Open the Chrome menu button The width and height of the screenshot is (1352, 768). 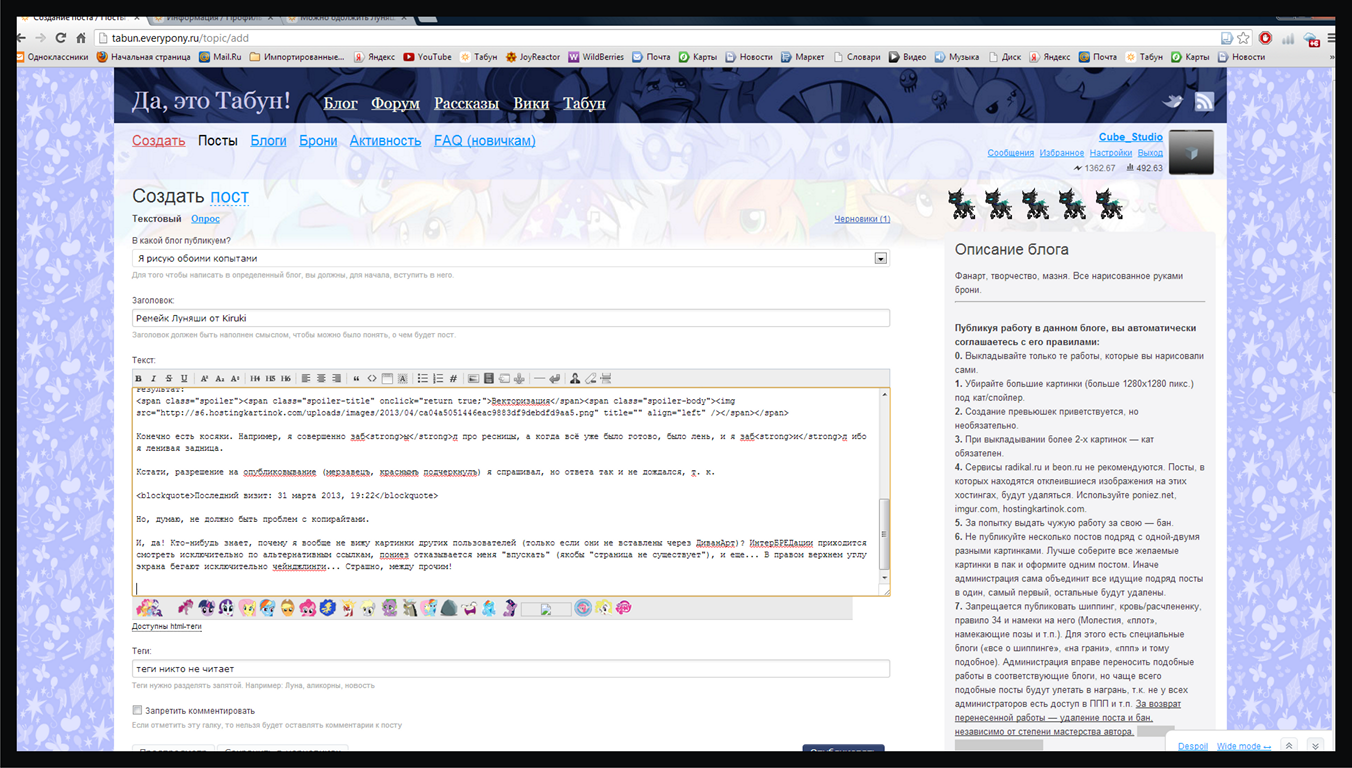click(1332, 38)
